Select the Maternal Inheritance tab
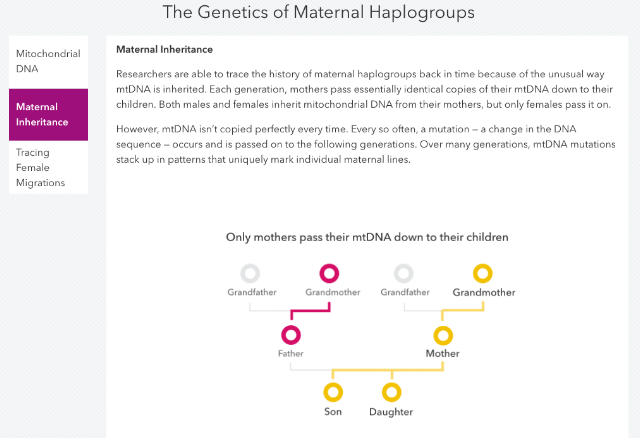 tap(48, 114)
